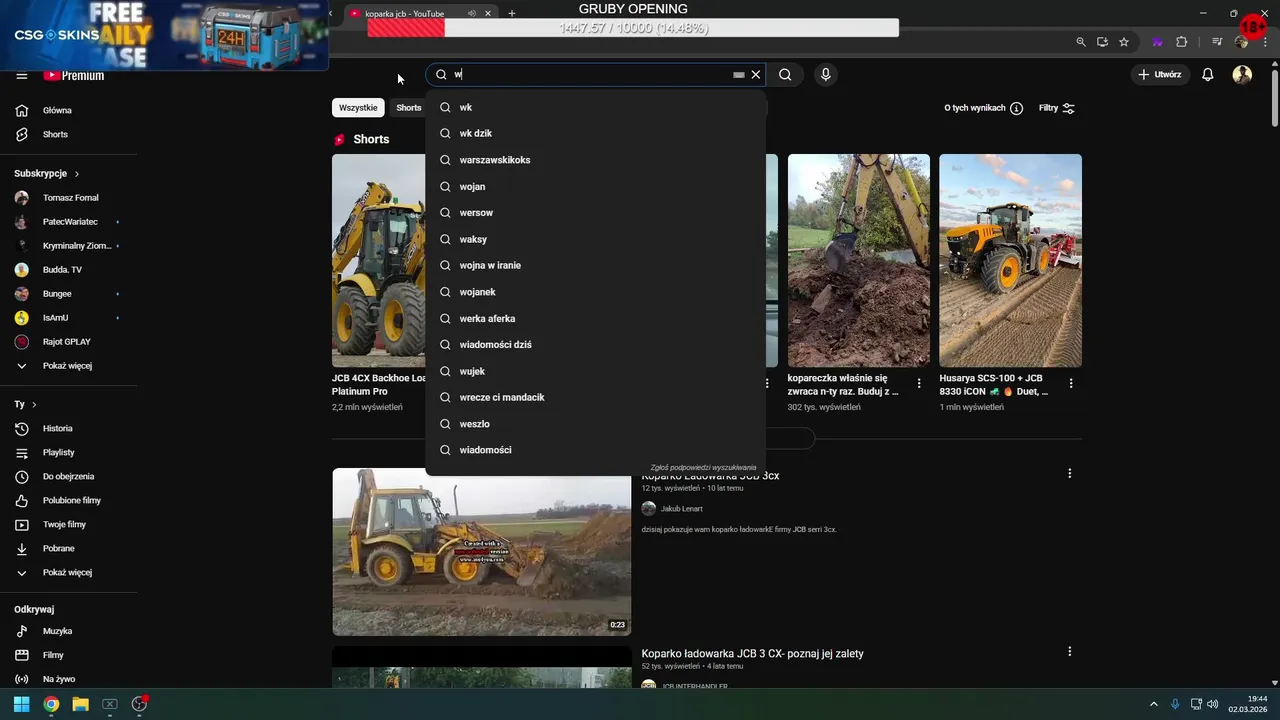Image resolution: width=1280 pixels, height=720 pixels.
Task: Open the 'kopareczka właśnie się zwraca' short
Action: pos(858,260)
